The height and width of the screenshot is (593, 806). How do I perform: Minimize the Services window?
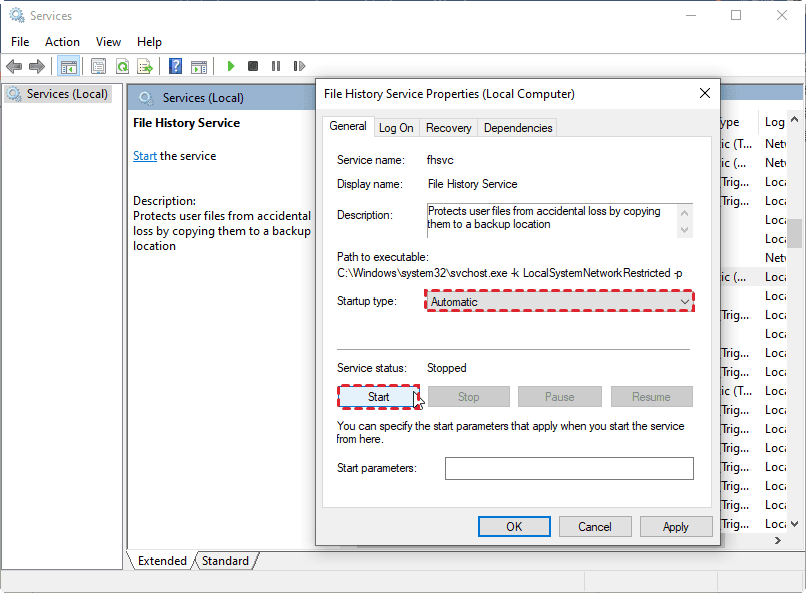pos(691,15)
